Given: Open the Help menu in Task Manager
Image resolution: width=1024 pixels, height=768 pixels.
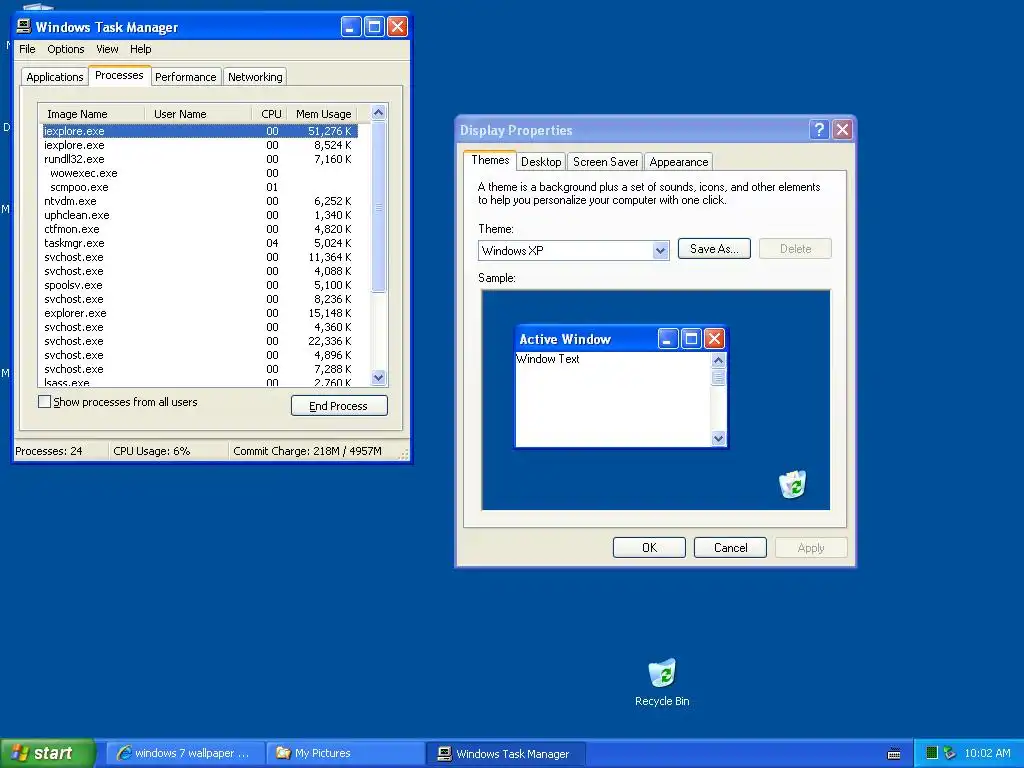Looking at the screenshot, I should (x=140, y=49).
